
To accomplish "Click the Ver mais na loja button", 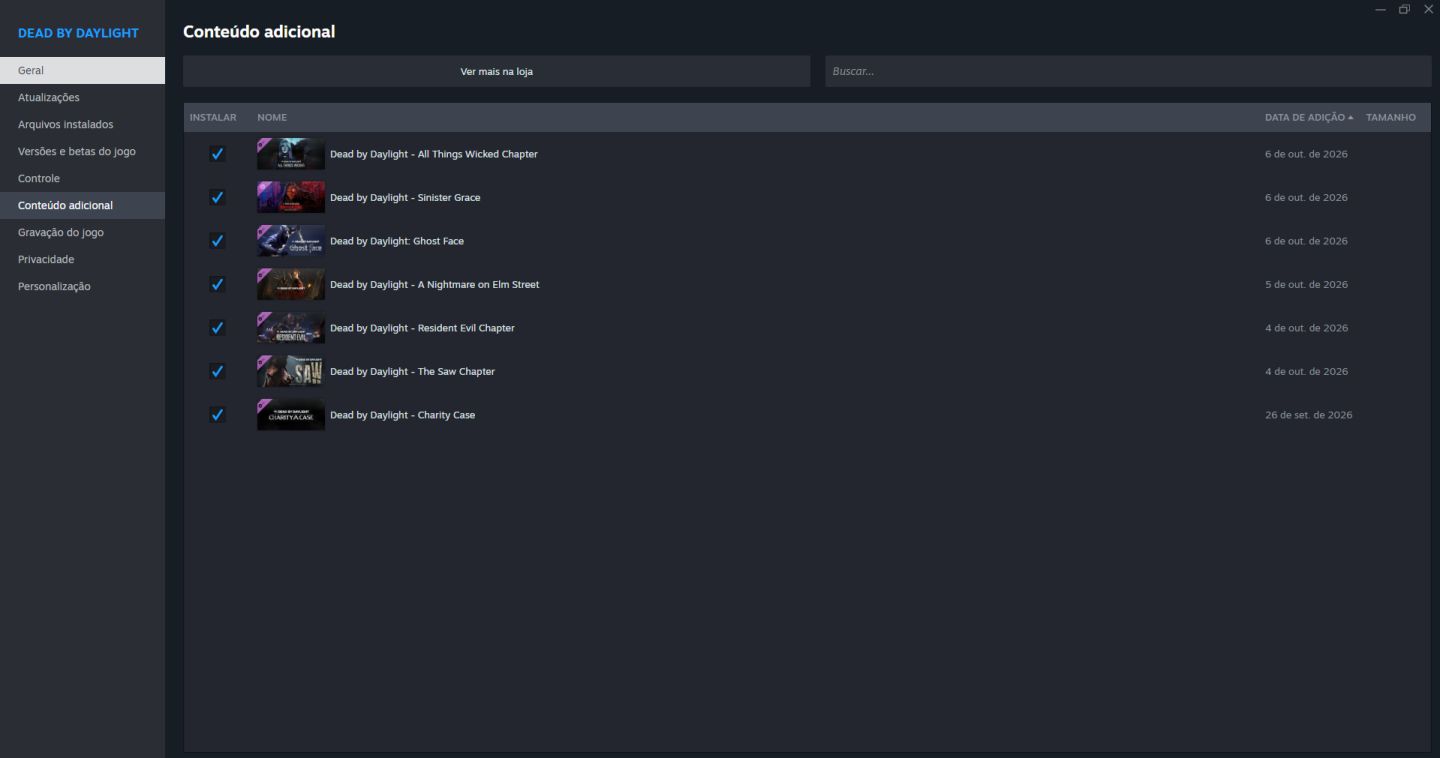I will coord(496,71).
